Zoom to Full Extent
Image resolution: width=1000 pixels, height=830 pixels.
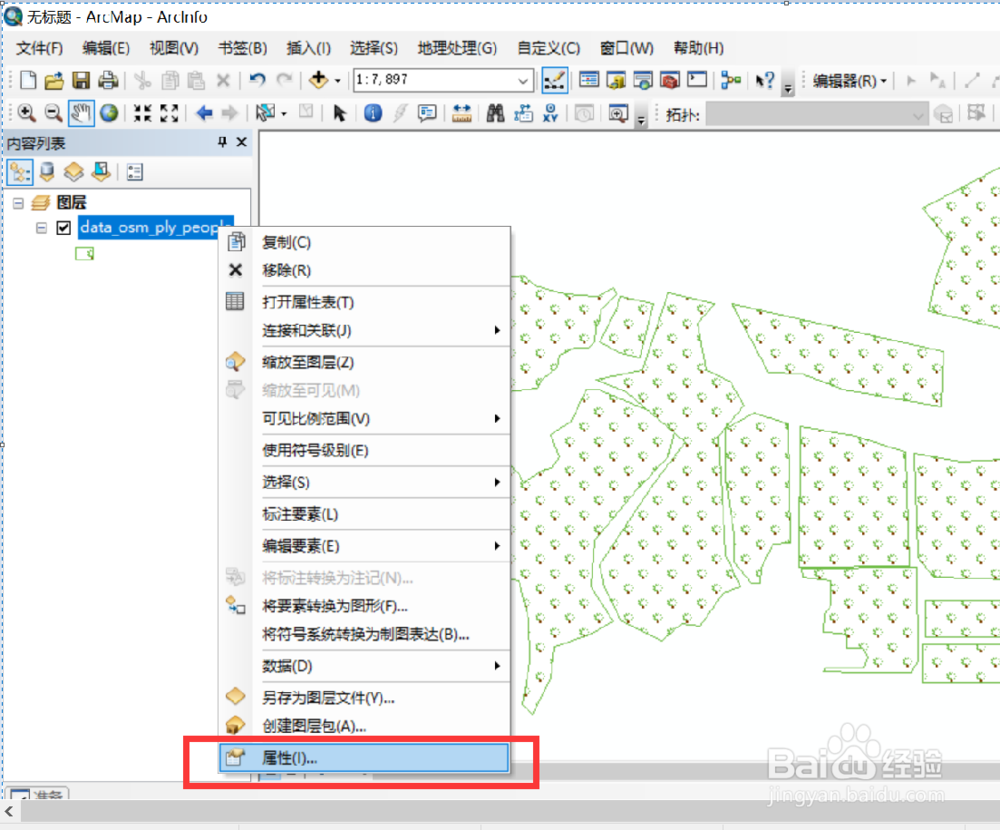click(108, 113)
